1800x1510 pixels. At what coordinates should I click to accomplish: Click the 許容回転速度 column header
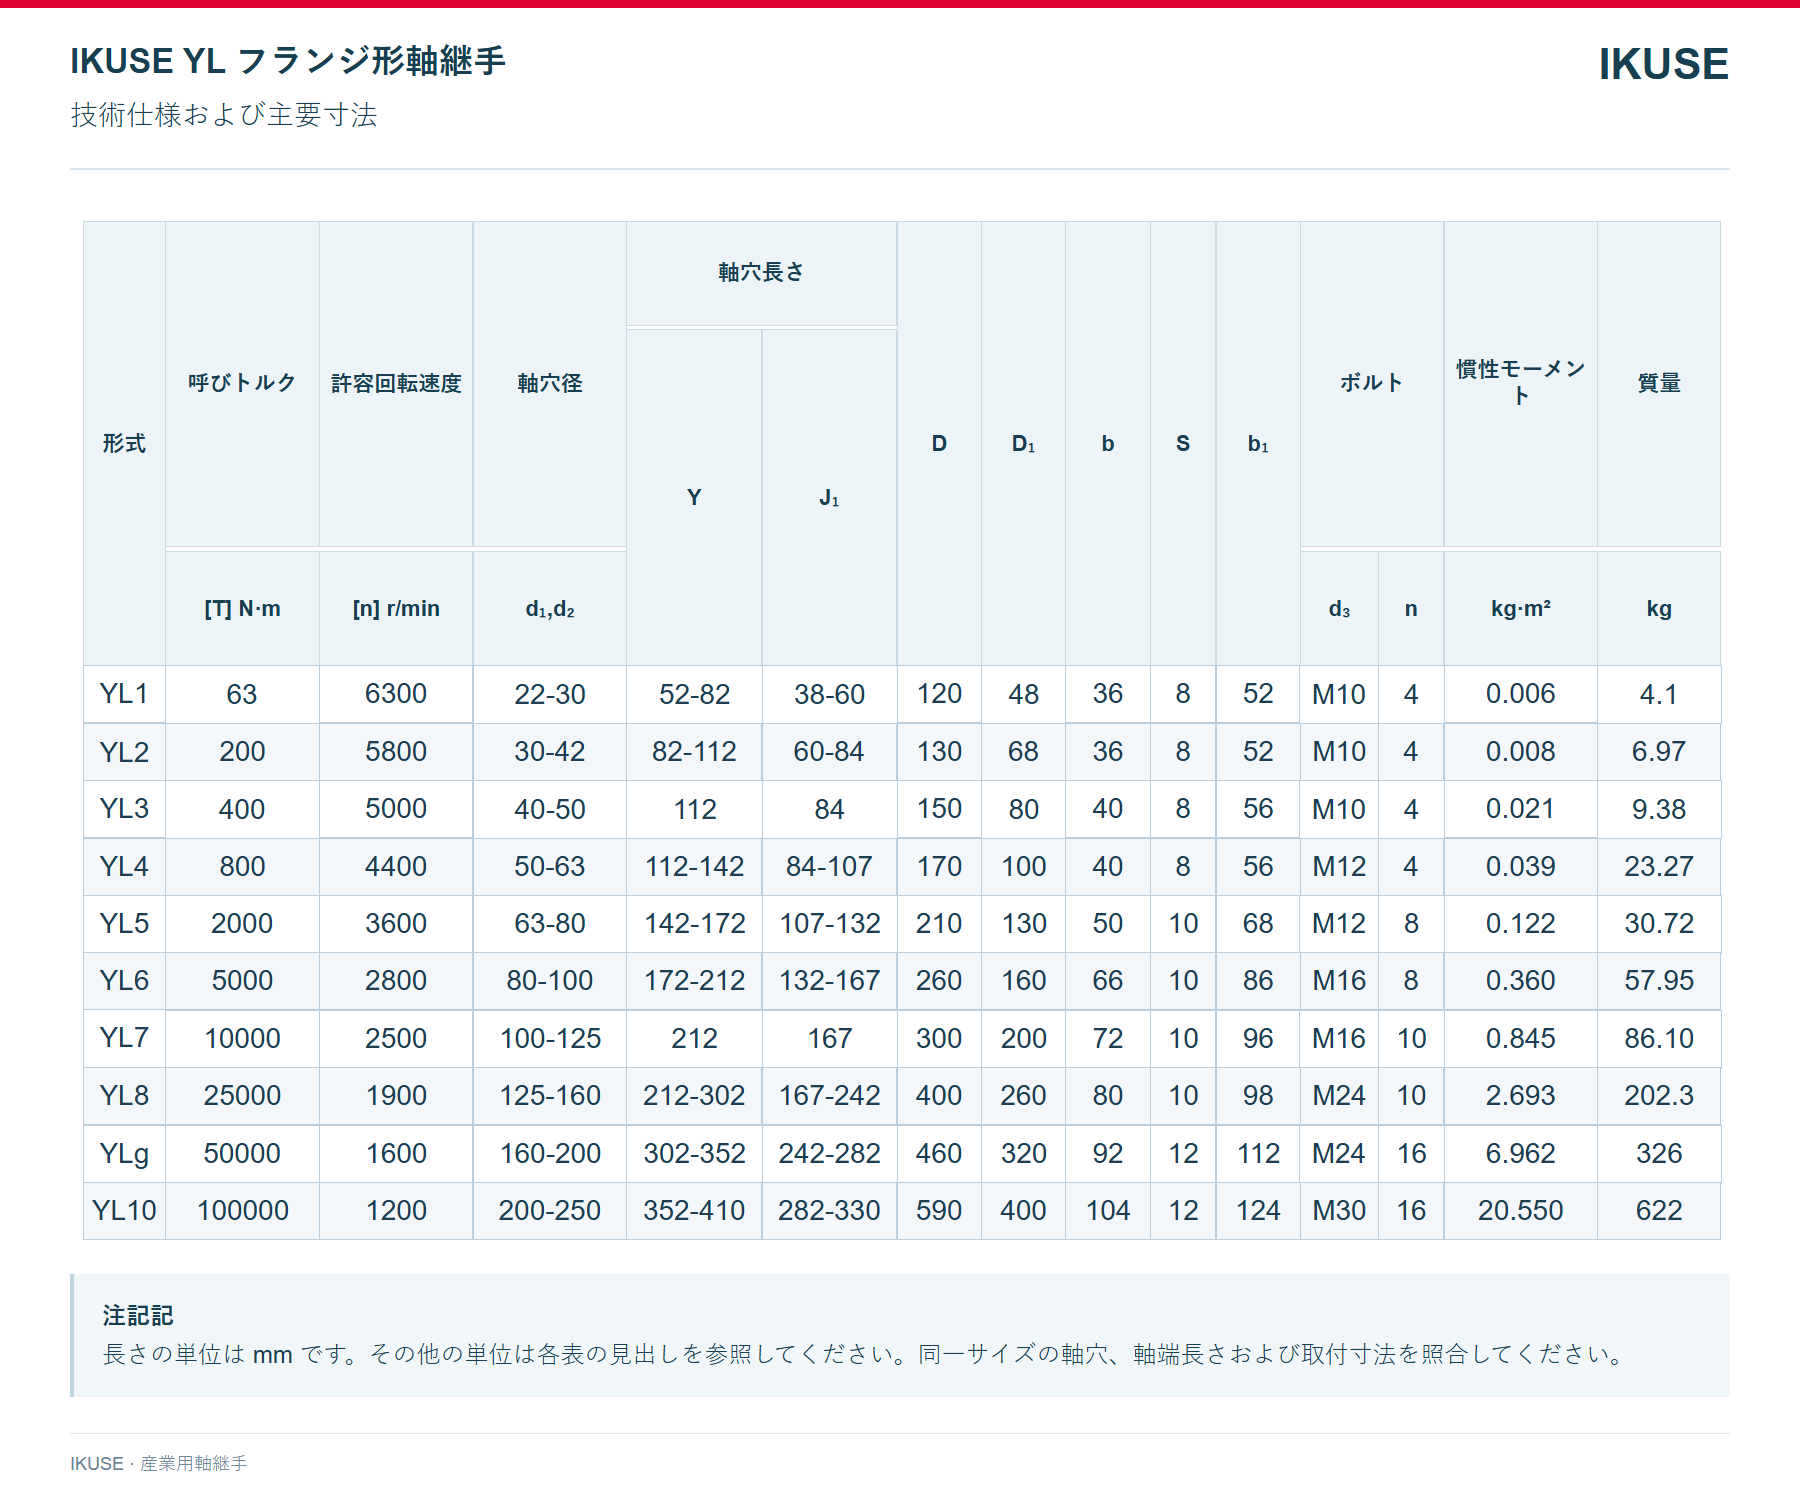point(396,383)
